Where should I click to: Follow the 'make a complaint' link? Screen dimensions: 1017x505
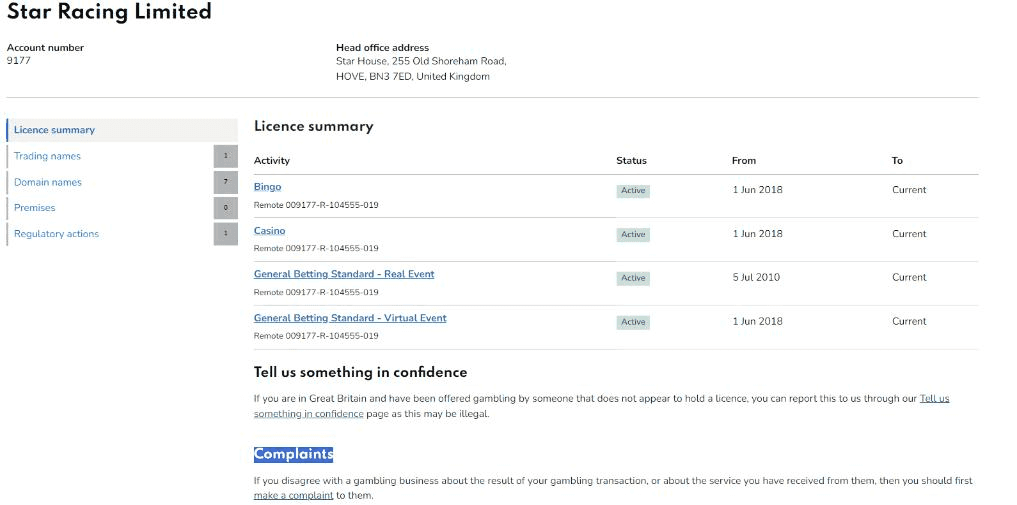coord(293,495)
